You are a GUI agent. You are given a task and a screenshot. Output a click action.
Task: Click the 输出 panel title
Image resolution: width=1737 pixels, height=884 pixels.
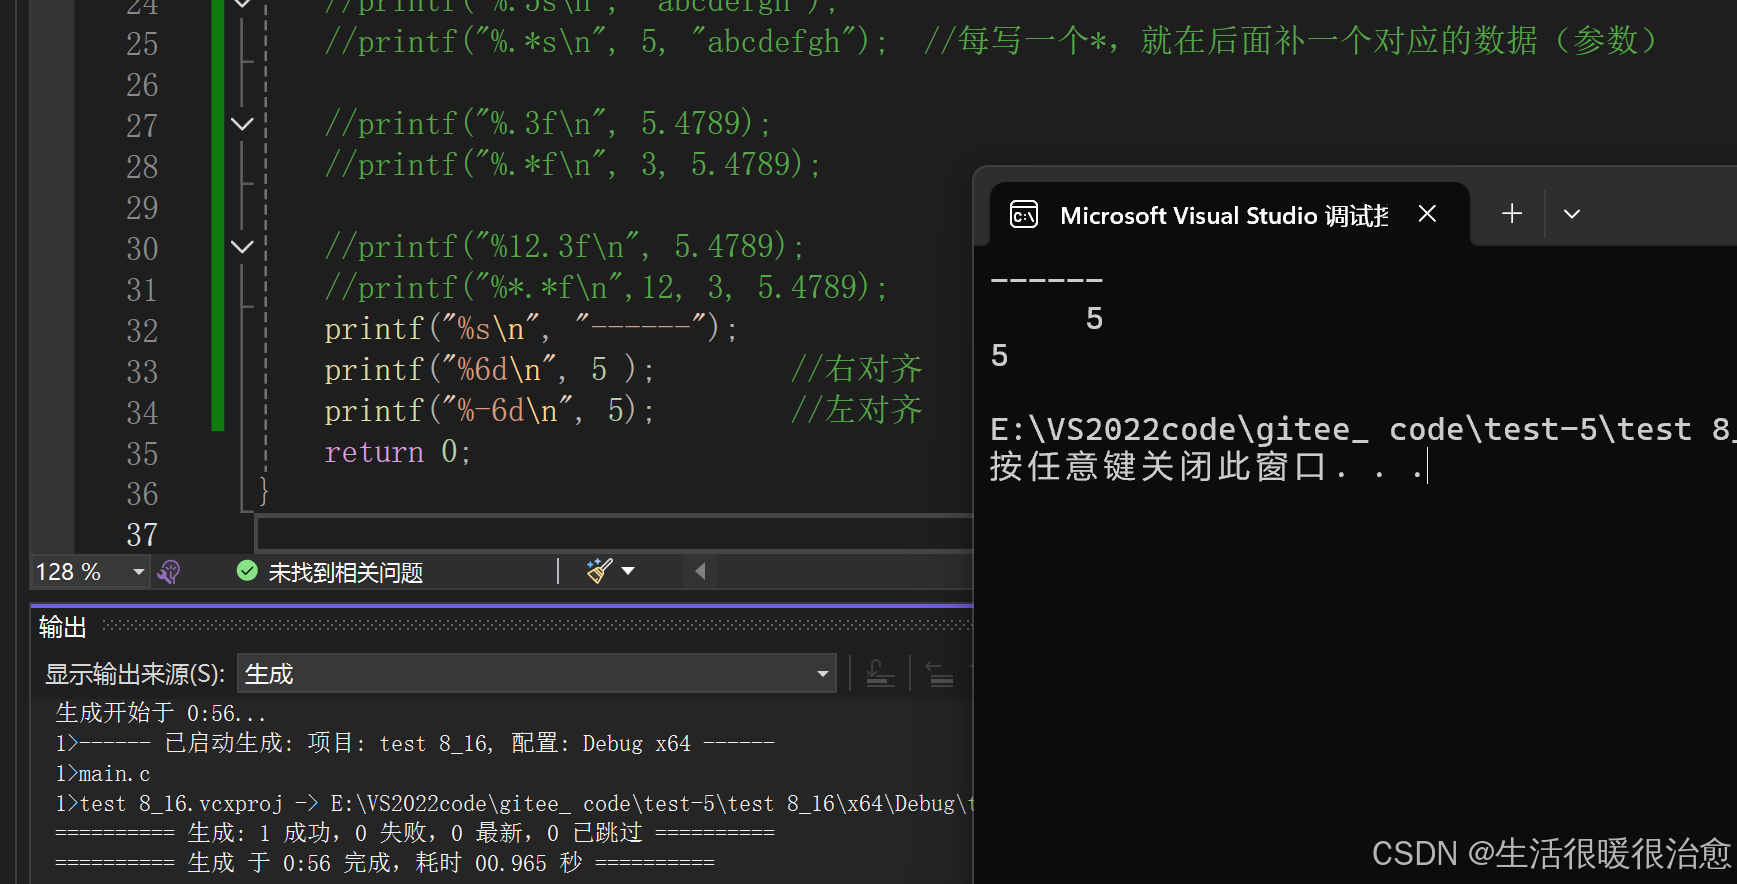click(63, 627)
